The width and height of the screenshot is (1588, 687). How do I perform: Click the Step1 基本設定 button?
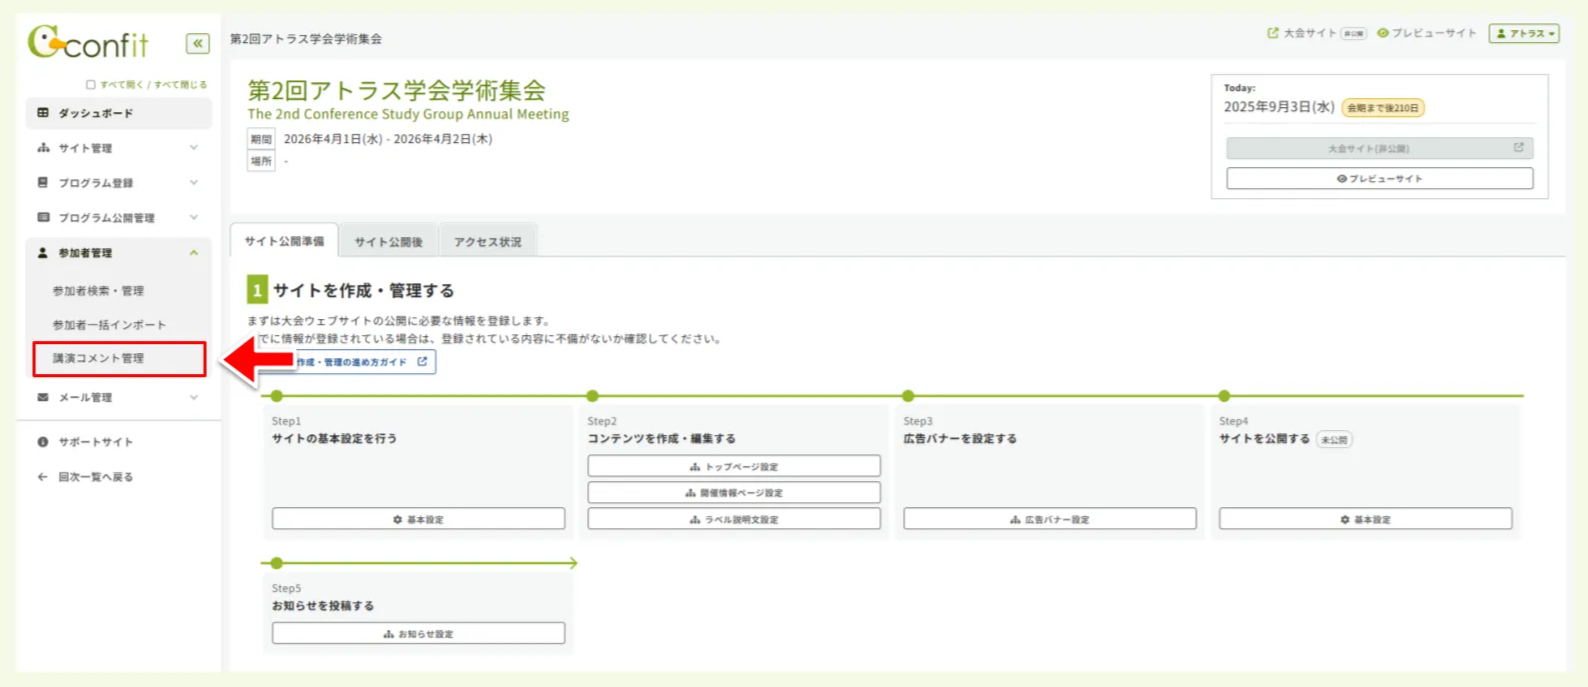tap(418, 519)
